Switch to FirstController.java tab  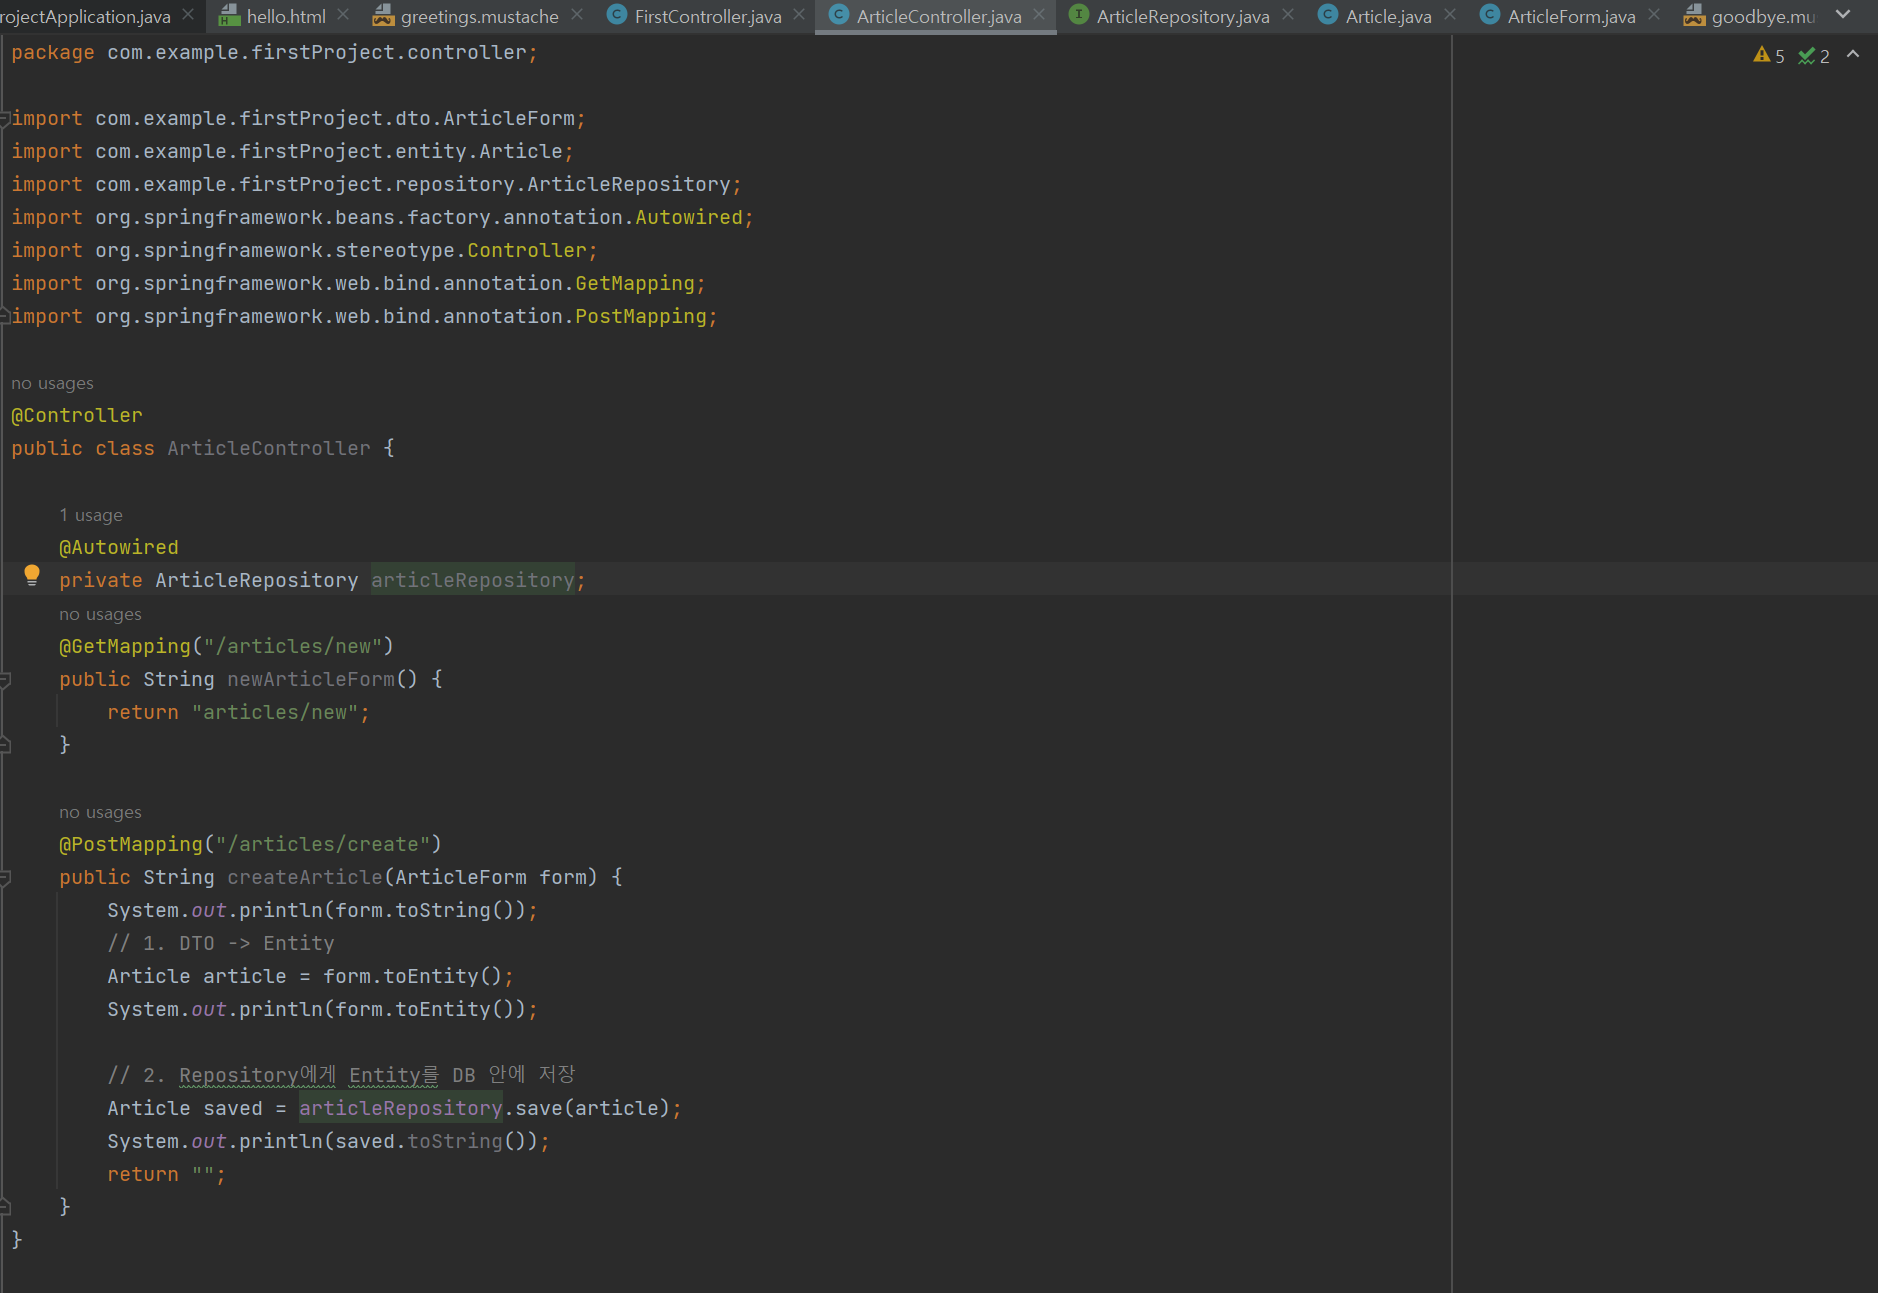pos(708,16)
